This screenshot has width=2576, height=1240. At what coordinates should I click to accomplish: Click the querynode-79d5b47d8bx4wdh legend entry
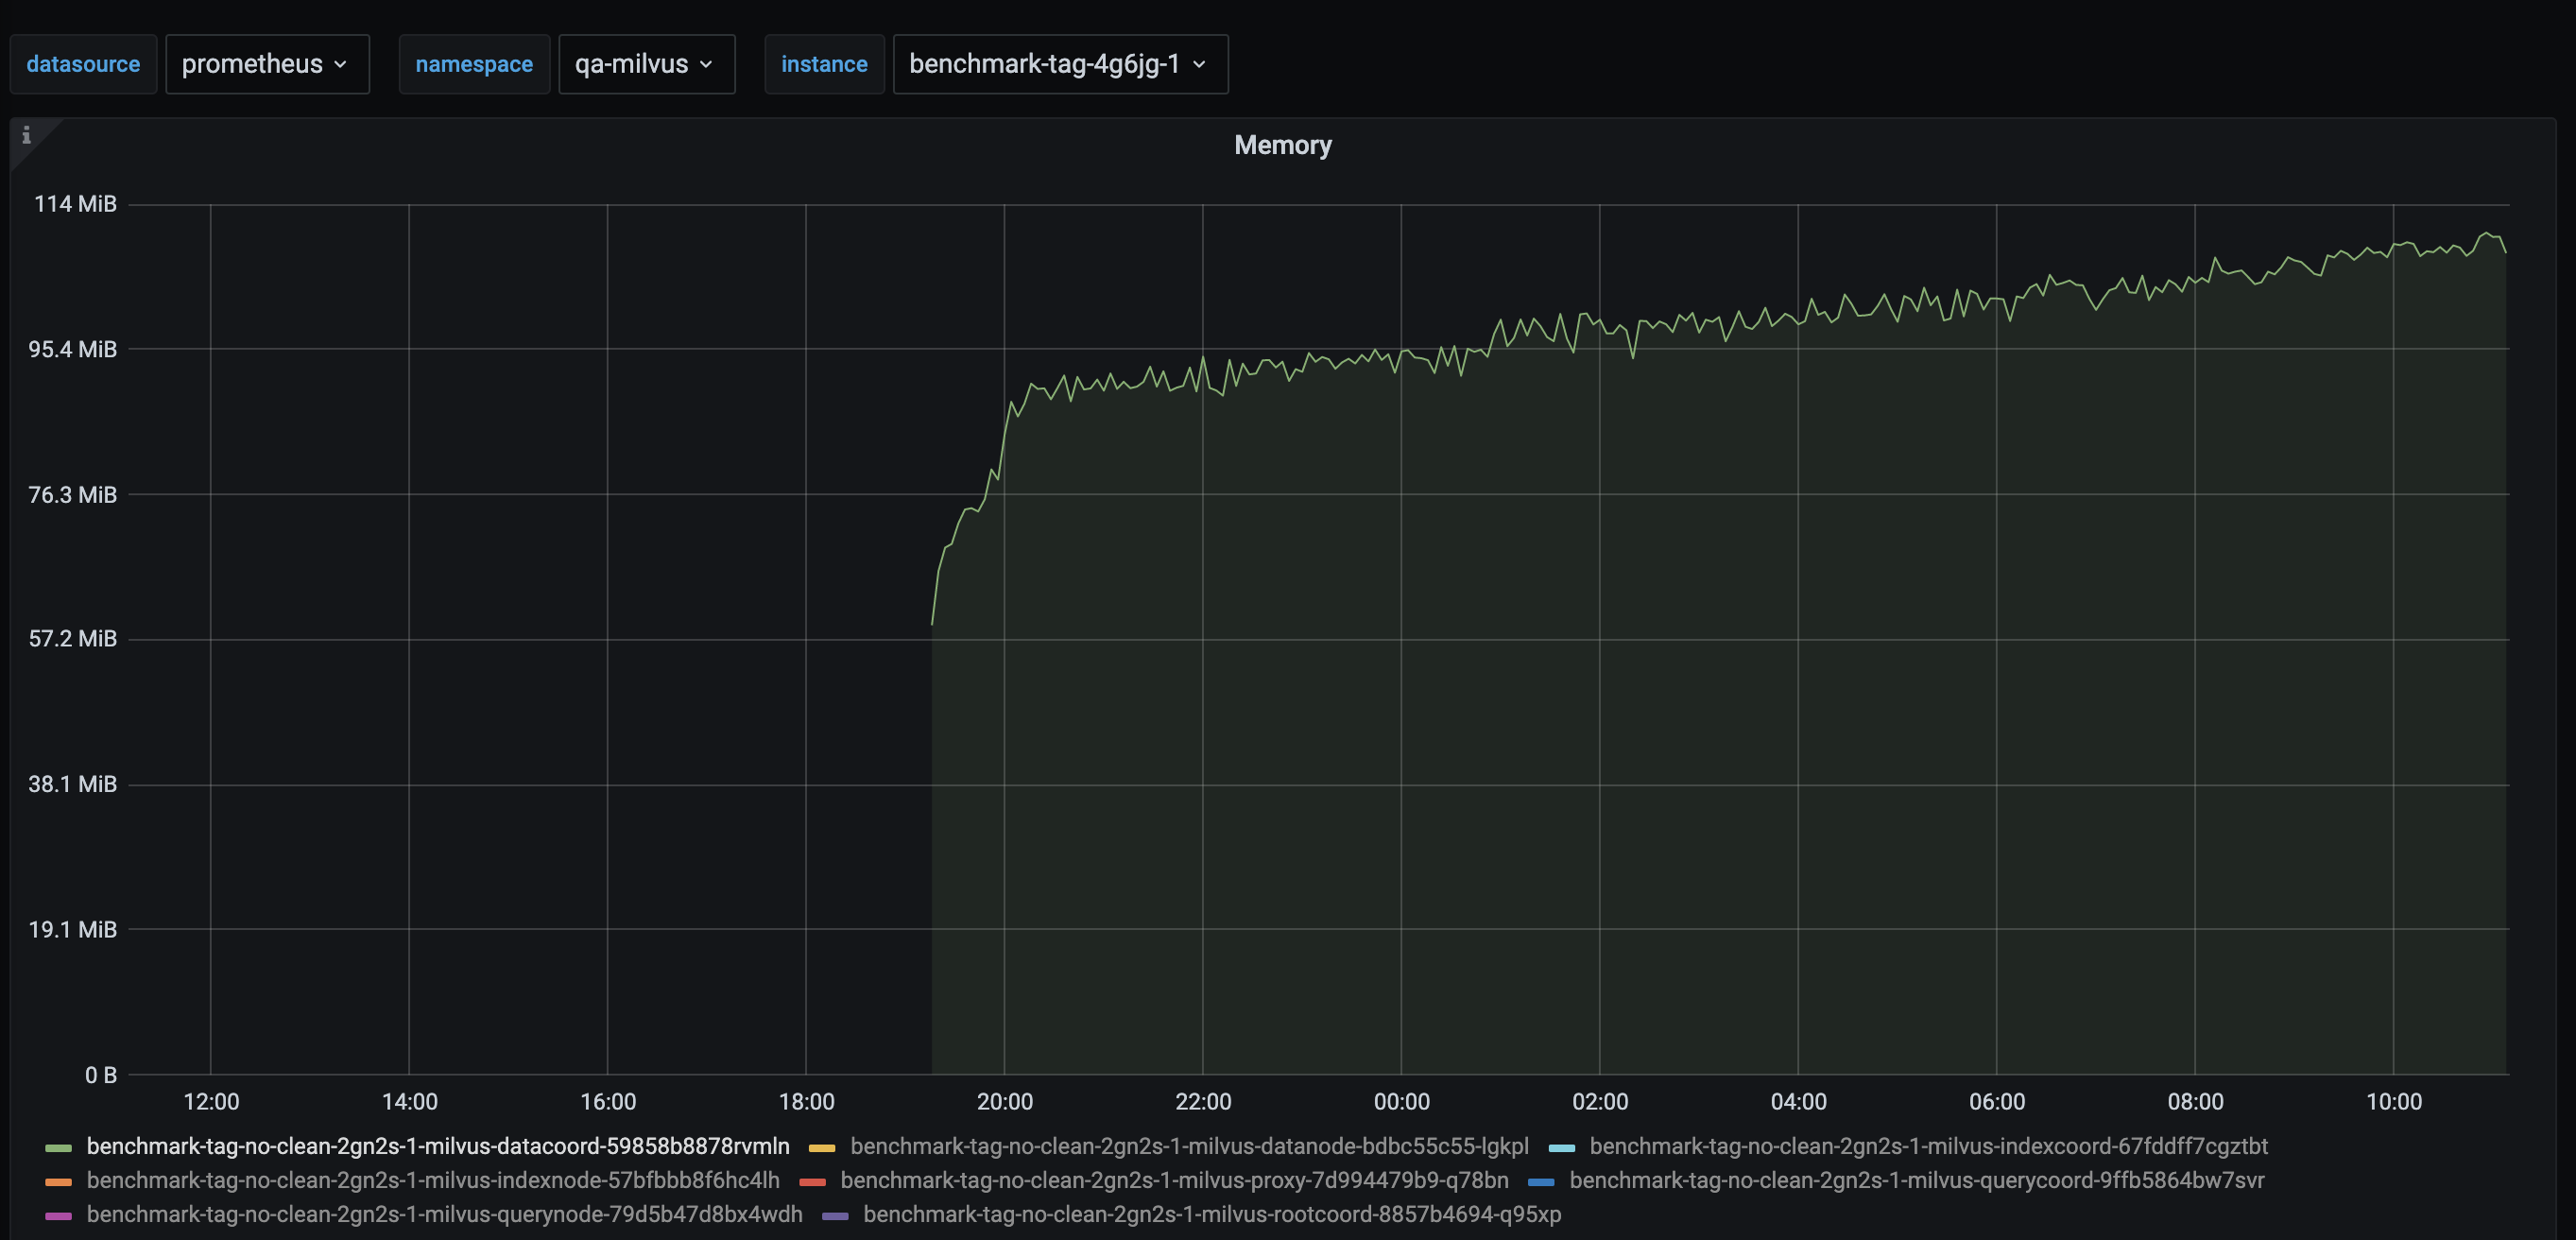pos(444,1217)
